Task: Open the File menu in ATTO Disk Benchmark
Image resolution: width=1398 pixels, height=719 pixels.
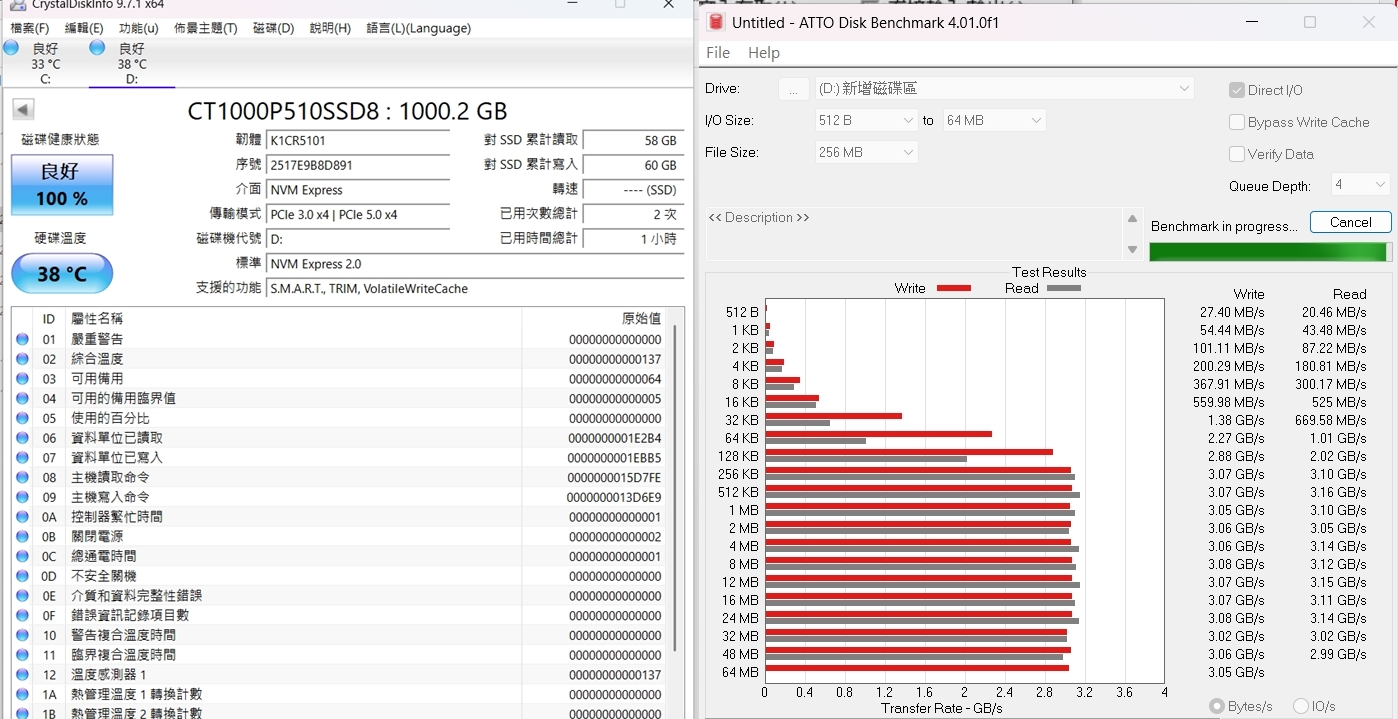Action: (x=718, y=53)
